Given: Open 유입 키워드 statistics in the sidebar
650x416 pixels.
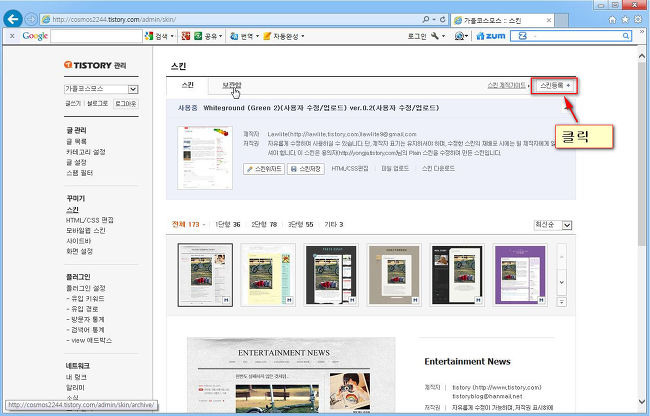Looking at the screenshot, I should 85,298.
